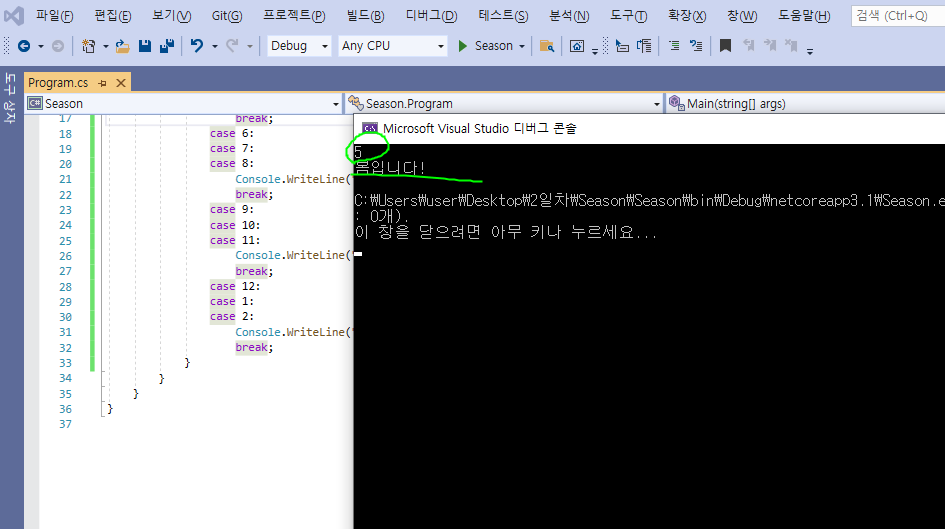
Task: Open the 확장(X) menu
Action: (687, 16)
